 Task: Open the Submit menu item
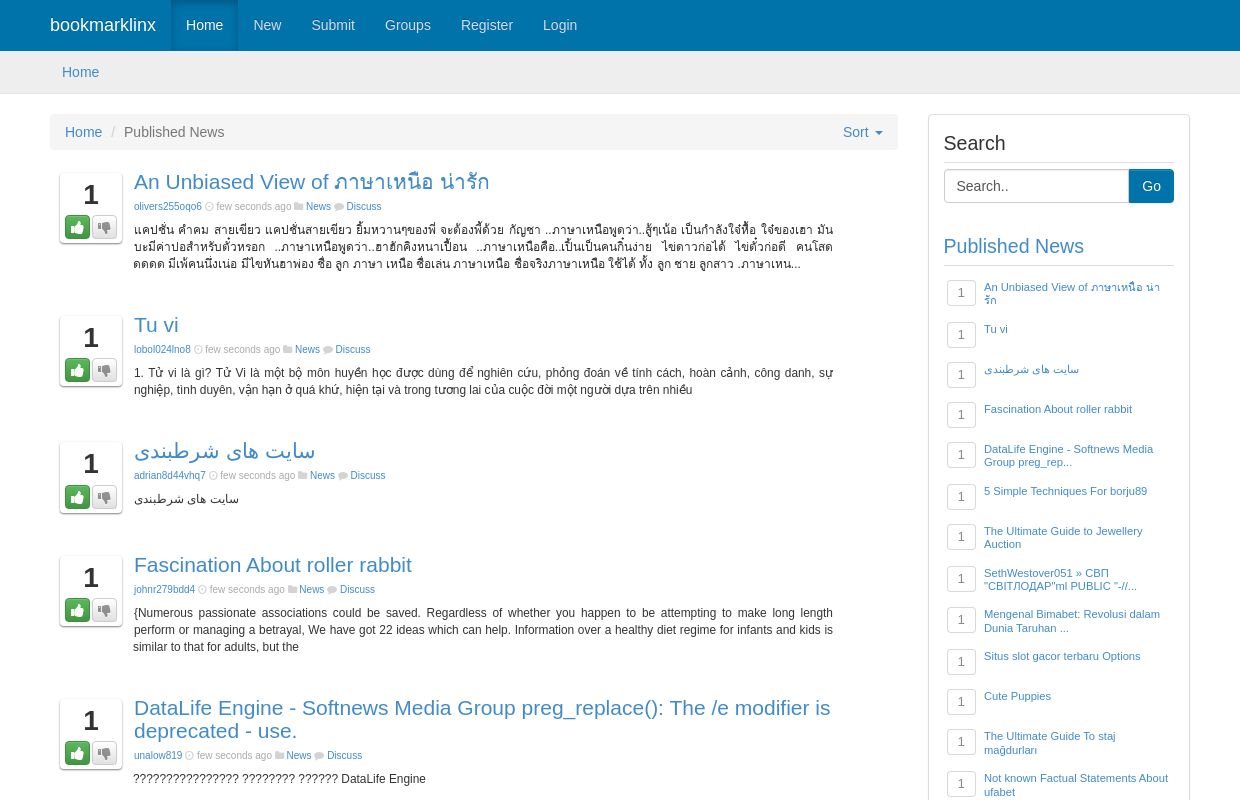pos(333,25)
